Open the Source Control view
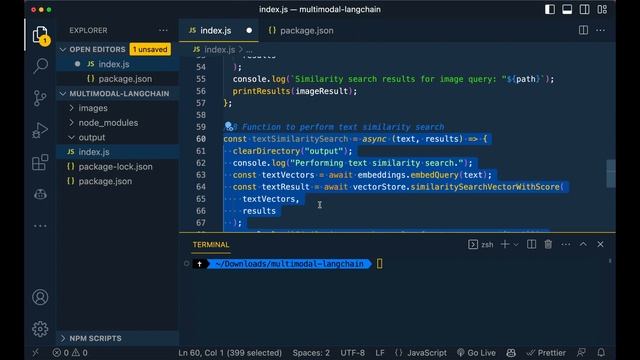The image size is (640, 360). (40, 98)
